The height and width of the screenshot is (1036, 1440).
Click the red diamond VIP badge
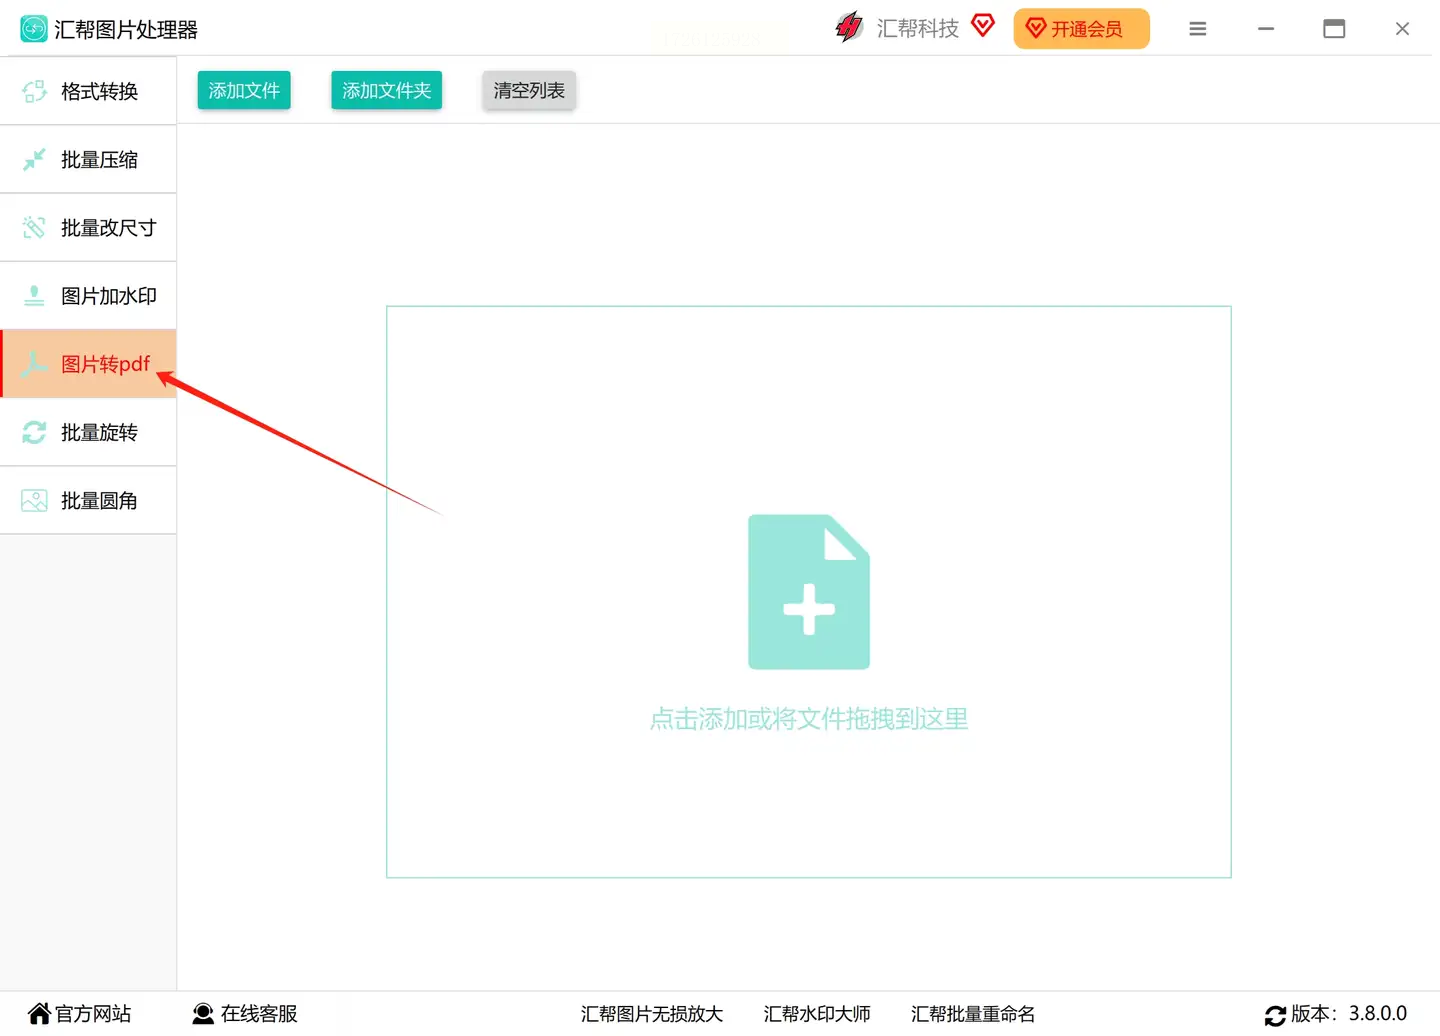(983, 26)
